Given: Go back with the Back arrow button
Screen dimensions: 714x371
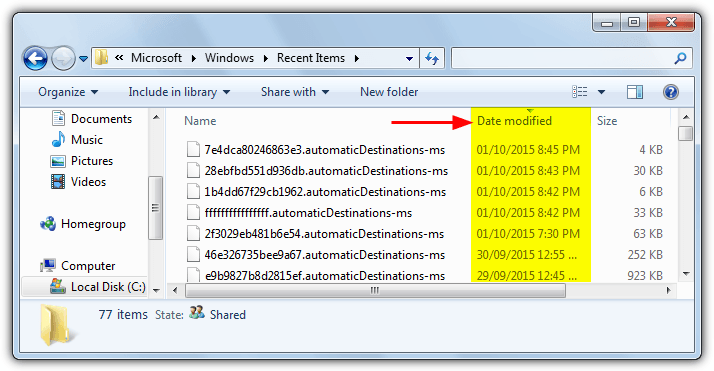Looking at the screenshot, I should (35, 58).
